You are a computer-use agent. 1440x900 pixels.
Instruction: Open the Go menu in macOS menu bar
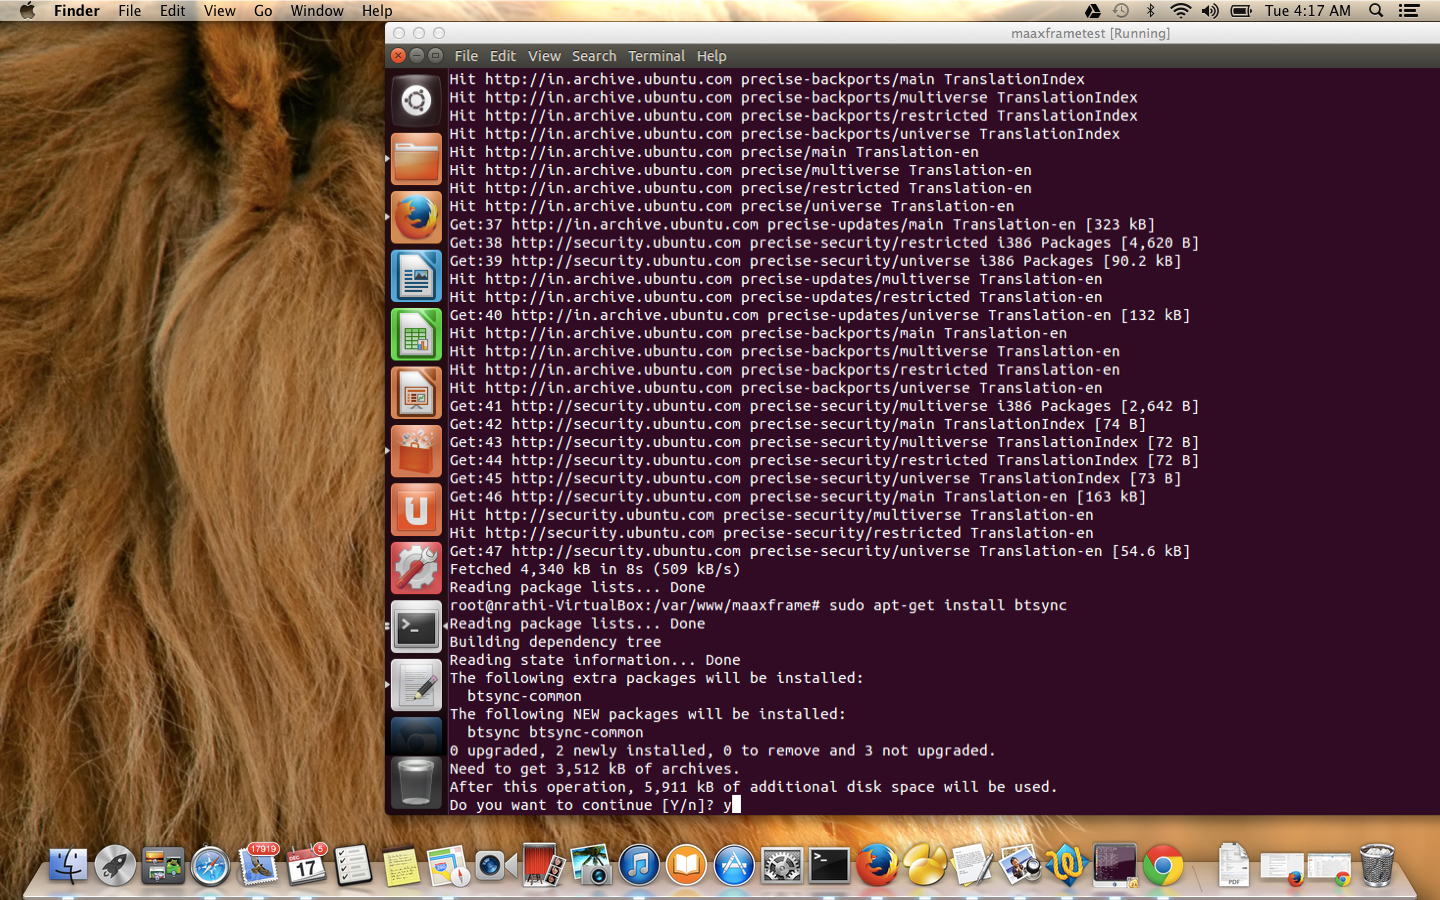[263, 11]
